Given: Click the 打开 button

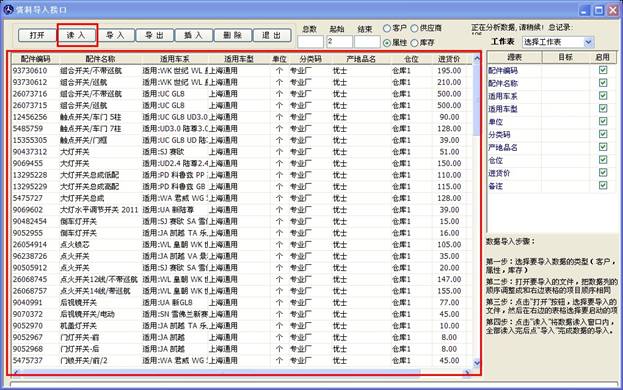Looking at the screenshot, I should click(37, 35).
